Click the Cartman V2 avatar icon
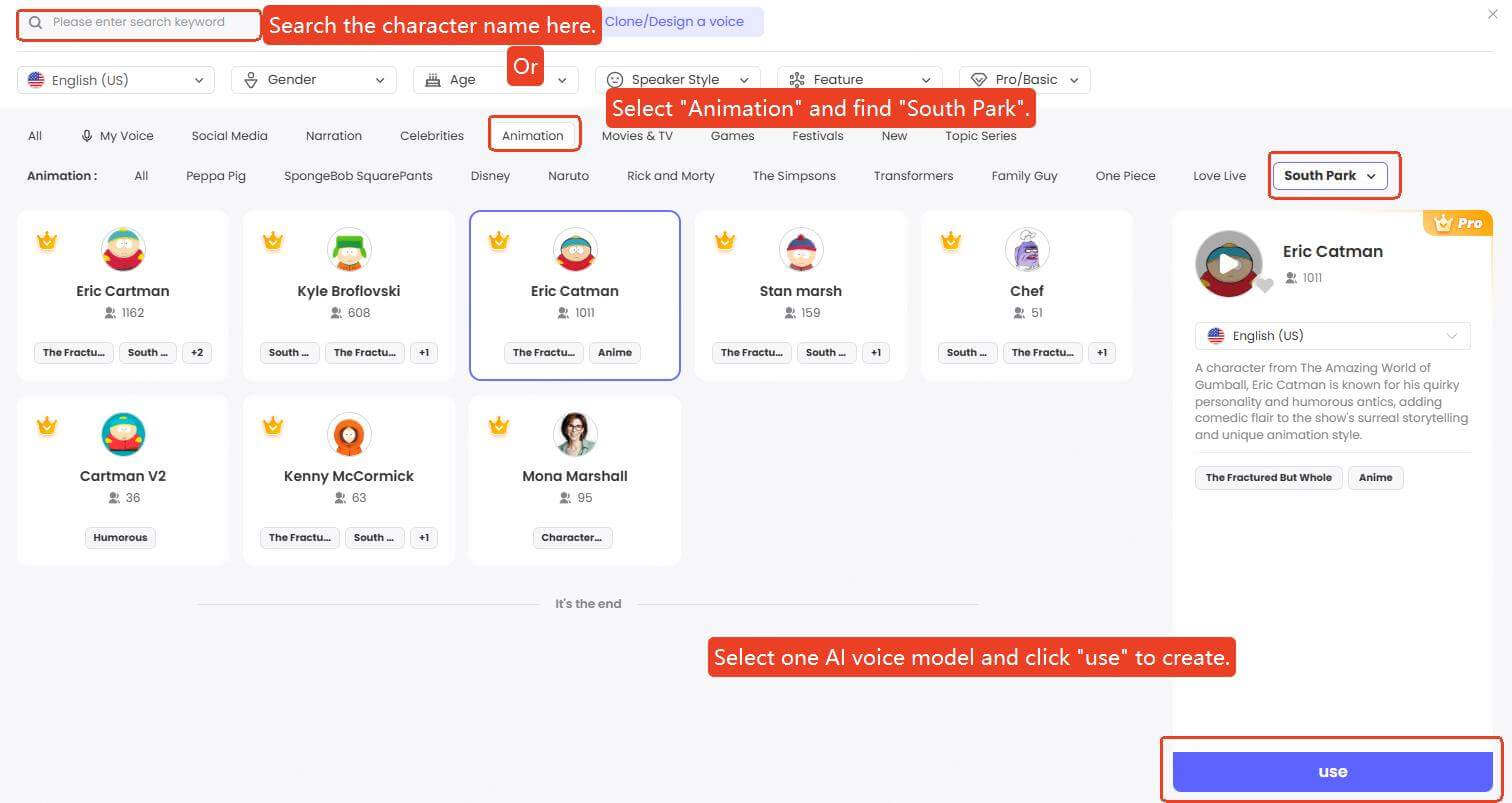Screen dimensions: 1512x803 123,435
